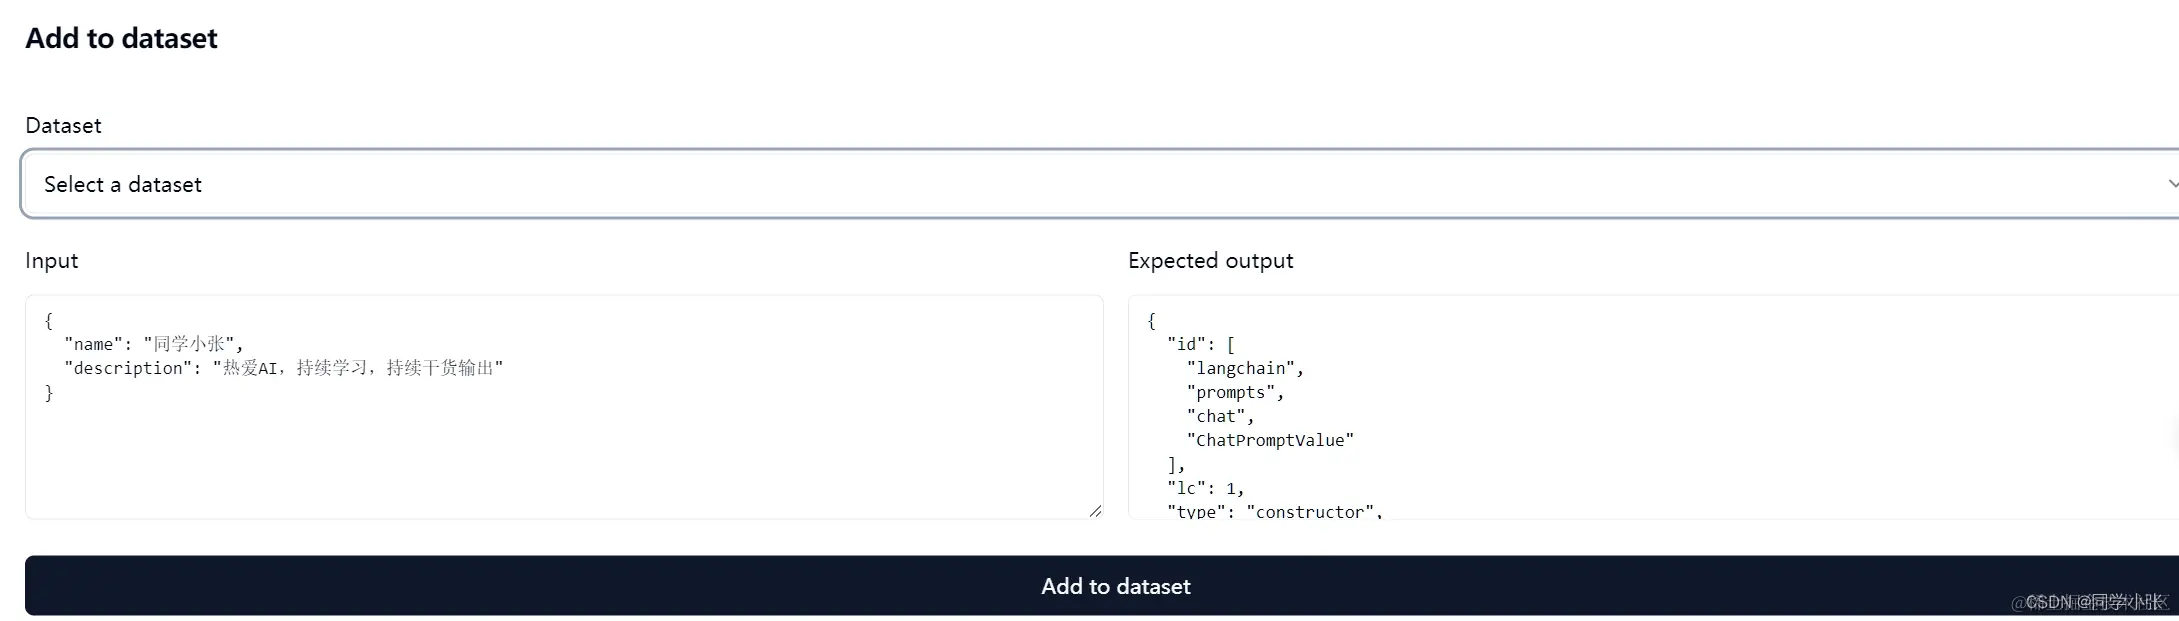Click "ChatPromptValue" in Expected output

1269,441
